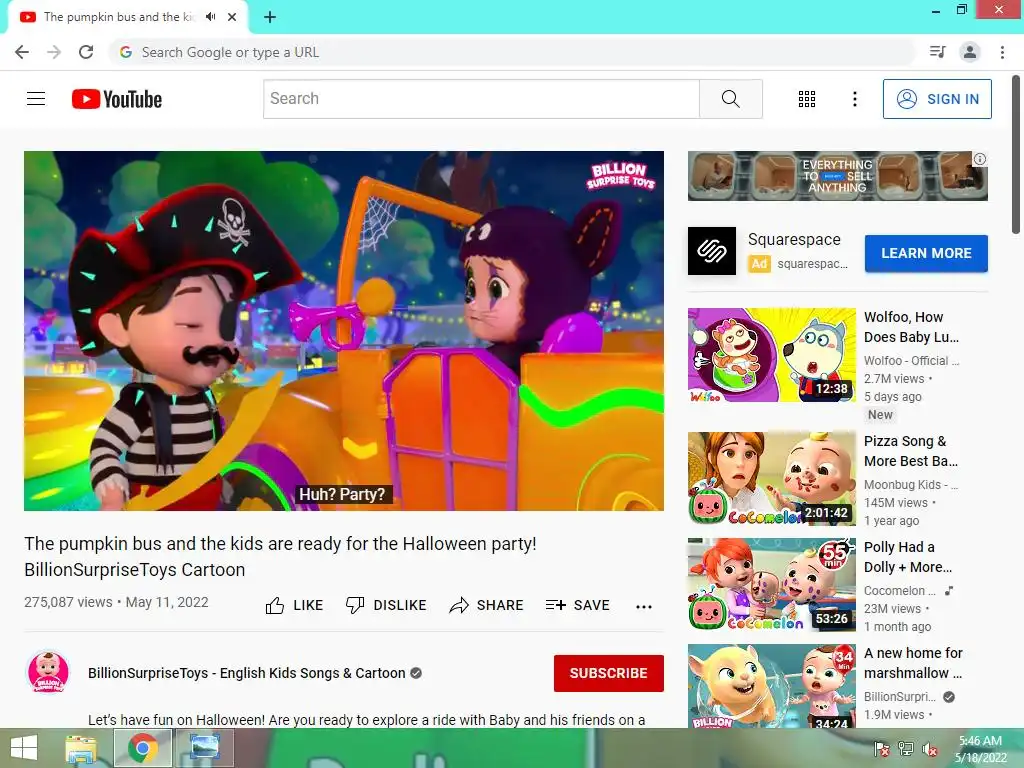
Task: Go back in browser history
Action: click(x=22, y=52)
